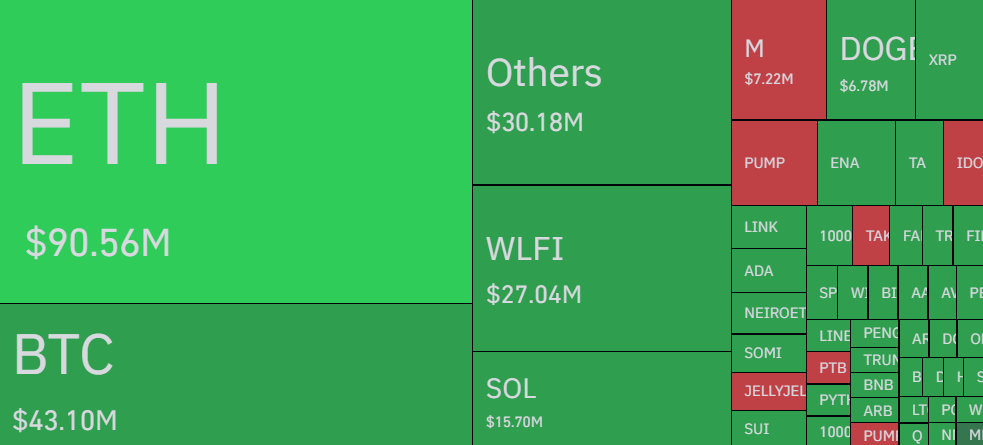Select the BTC liquidation tile
Viewport: 983px width, 445px height.
tap(235, 375)
